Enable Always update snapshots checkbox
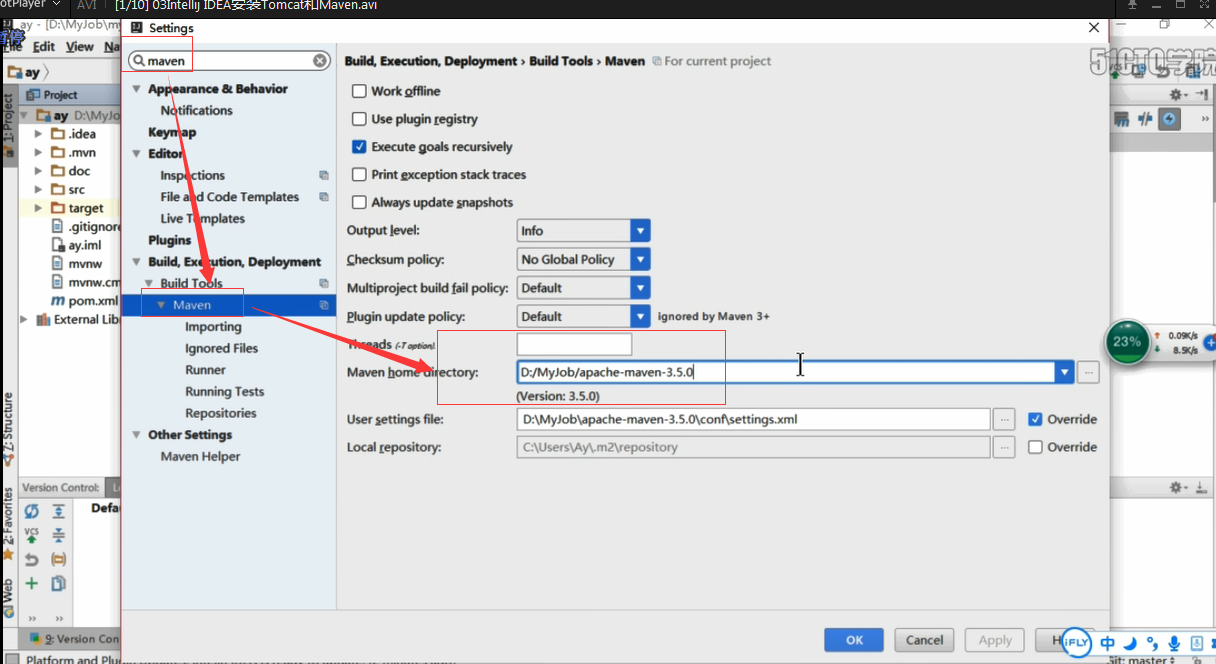This screenshot has width=1216, height=664. pyautogui.click(x=359, y=202)
